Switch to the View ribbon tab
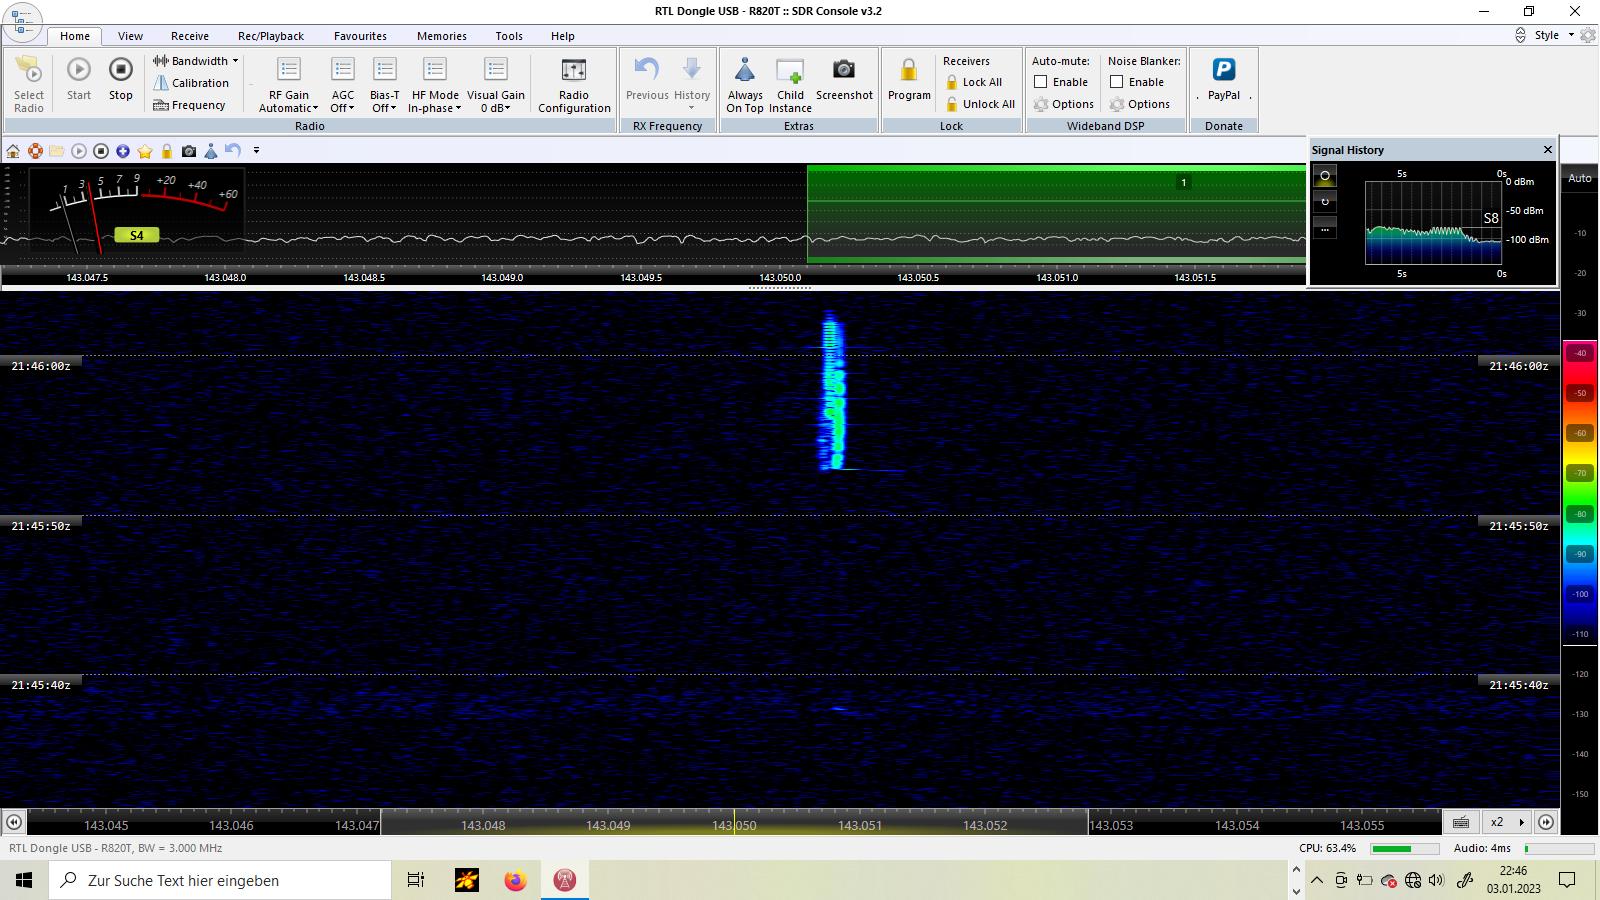The height and width of the screenshot is (900, 1600). (131, 36)
